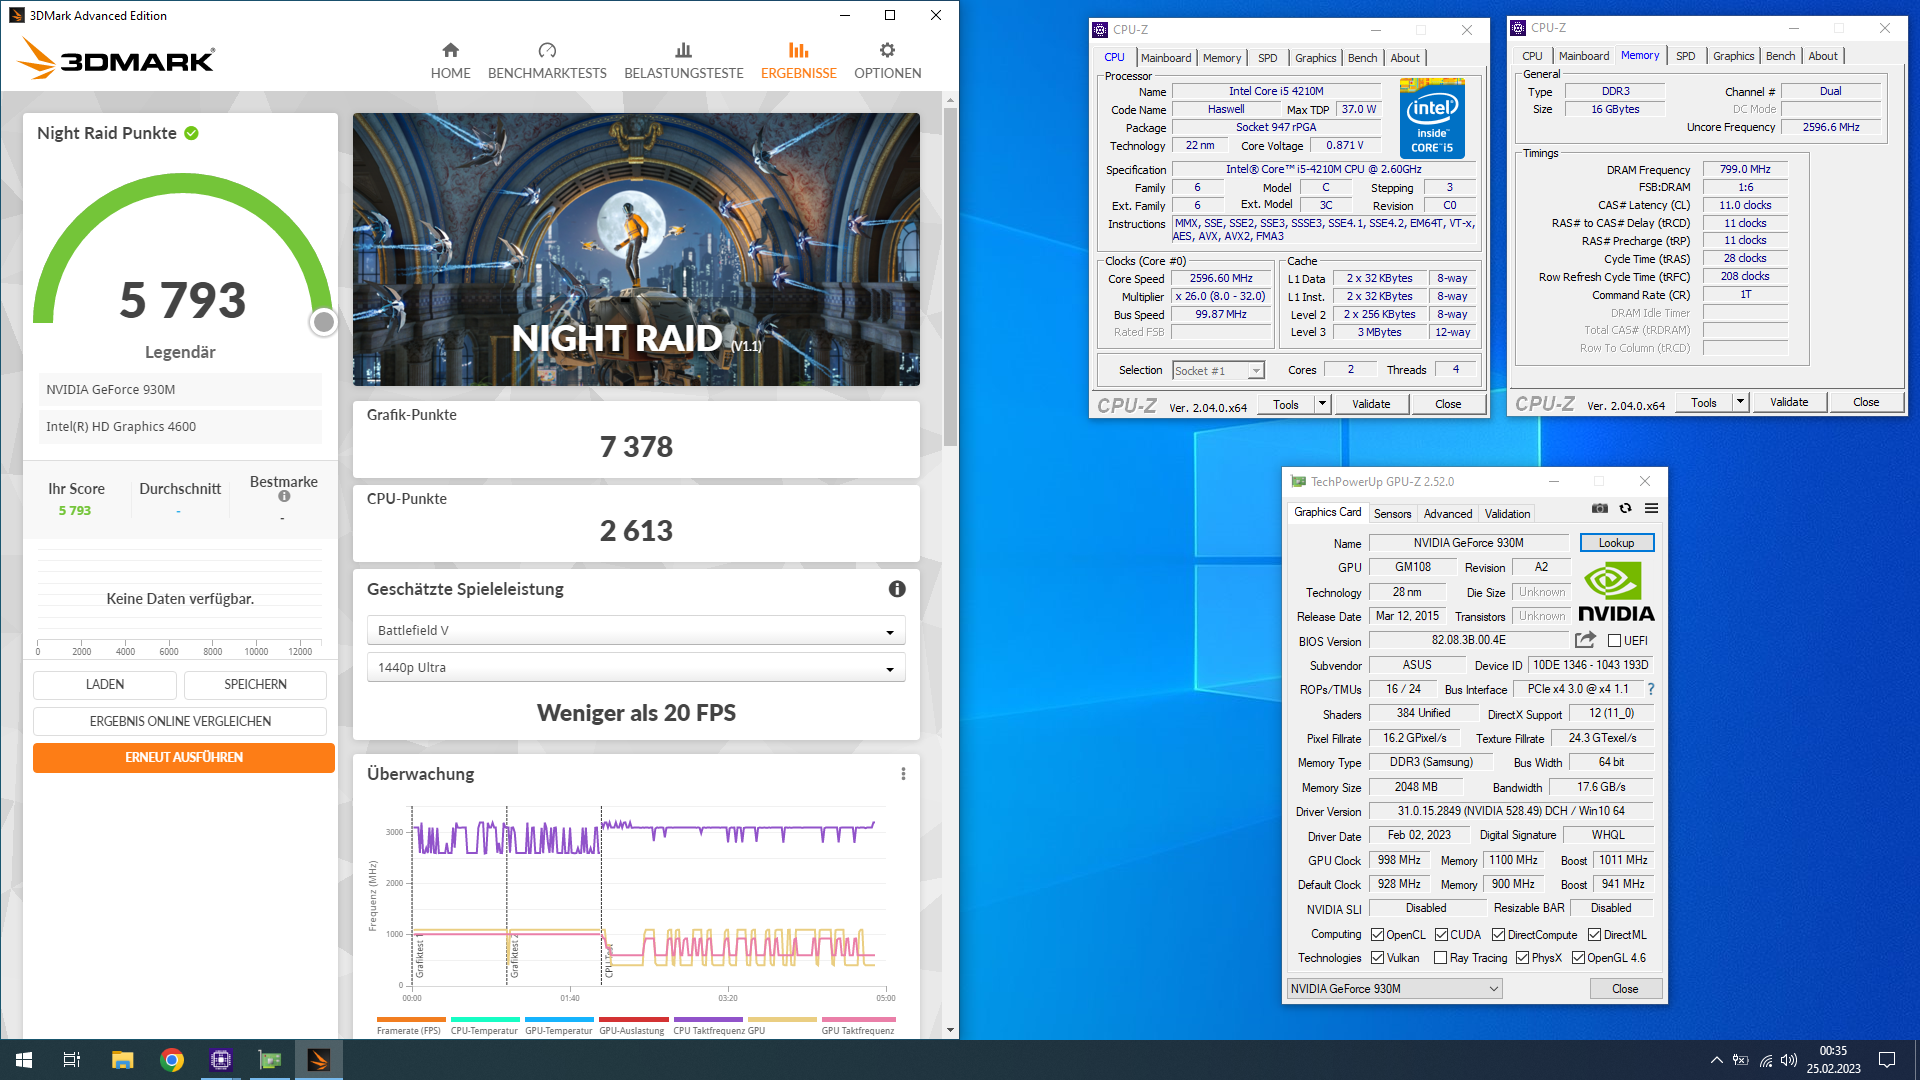This screenshot has width=1920, height=1080.
Task: Expand Tools dropdown arrow in CPU-Z CPU window
Action: point(1322,404)
